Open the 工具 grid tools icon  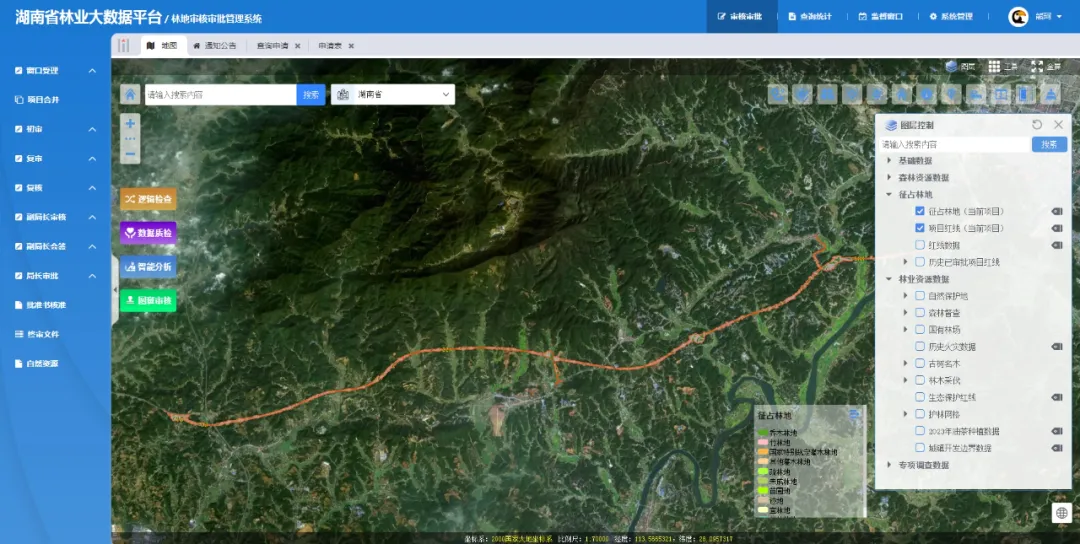pos(994,66)
